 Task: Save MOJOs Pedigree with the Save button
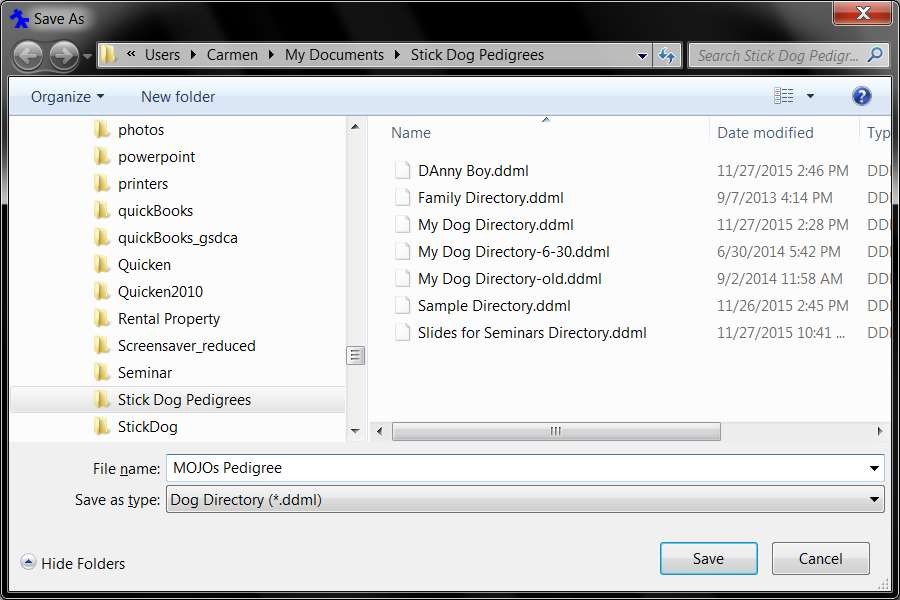click(x=708, y=558)
